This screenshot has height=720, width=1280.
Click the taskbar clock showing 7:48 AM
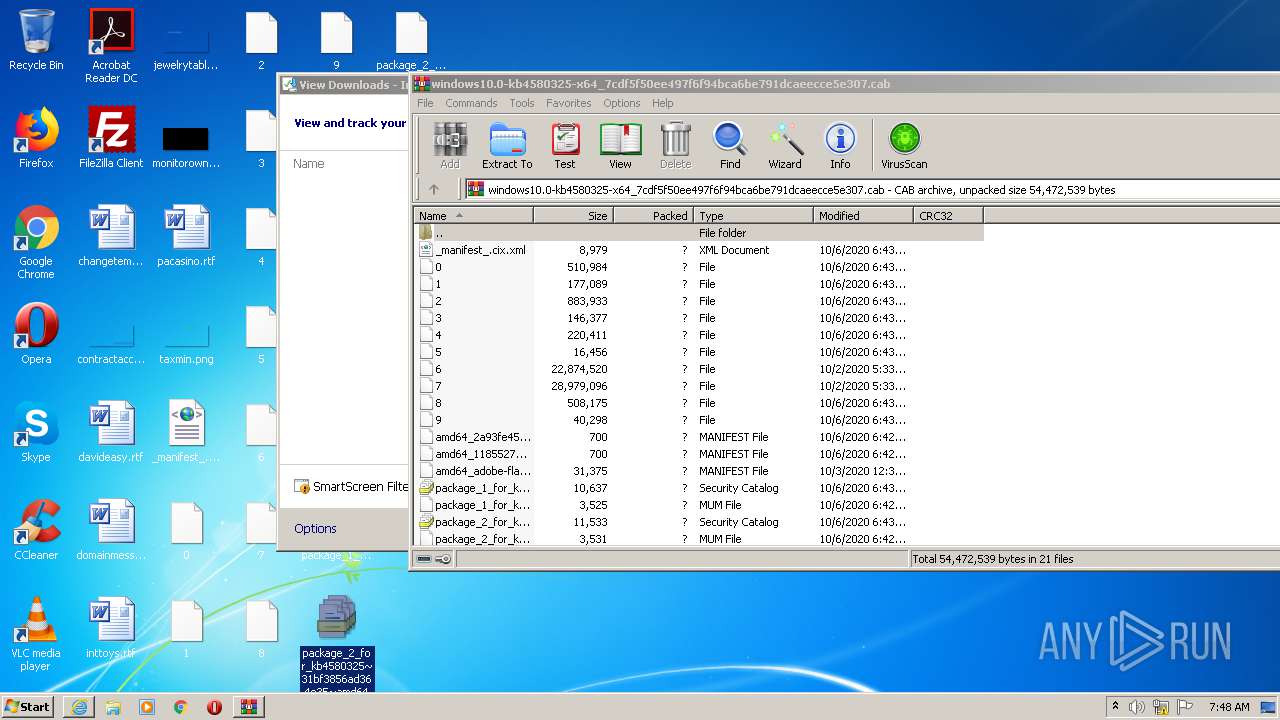coord(1229,707)
